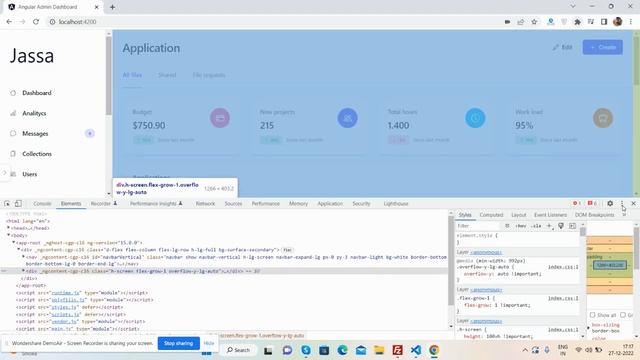The image size is (640, 360).
Task: Open the Event Listeners tab
Action: coord(550,215)
